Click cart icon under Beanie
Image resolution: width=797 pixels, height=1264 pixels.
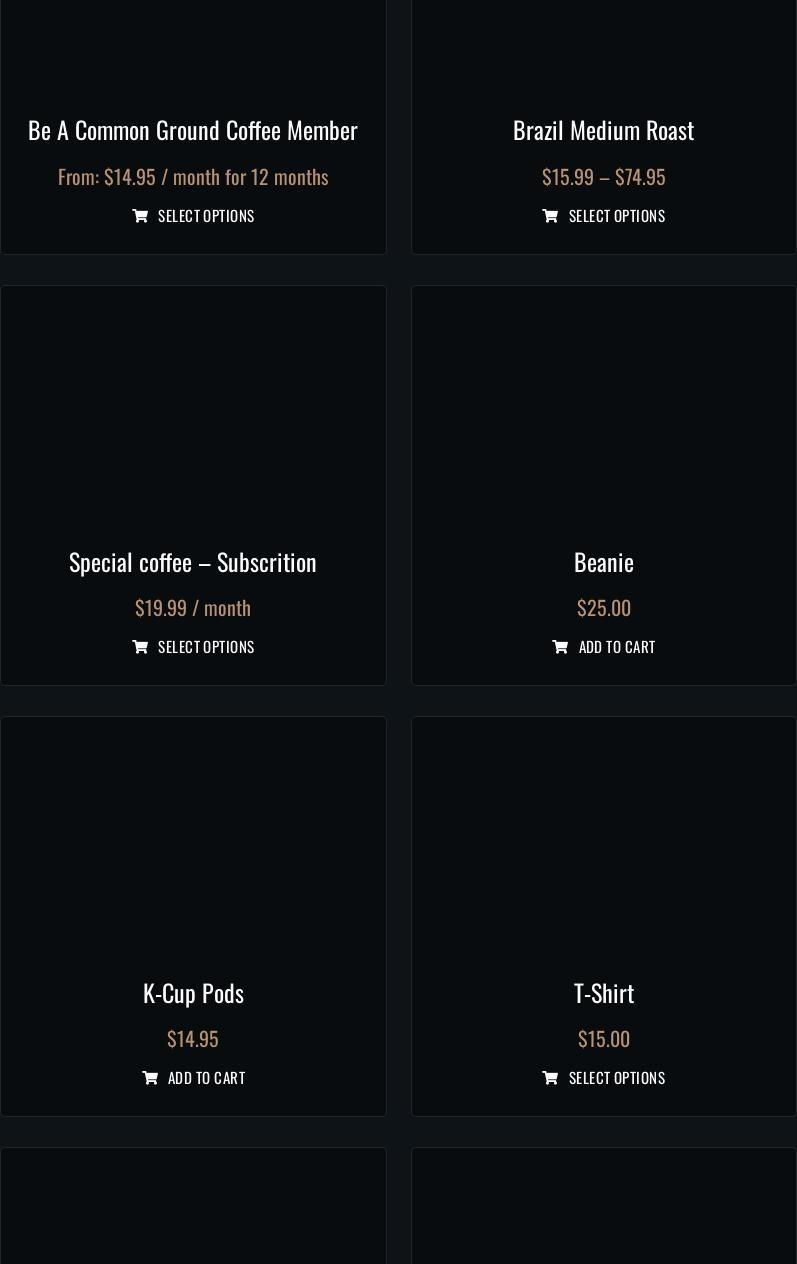click(560, 647)
